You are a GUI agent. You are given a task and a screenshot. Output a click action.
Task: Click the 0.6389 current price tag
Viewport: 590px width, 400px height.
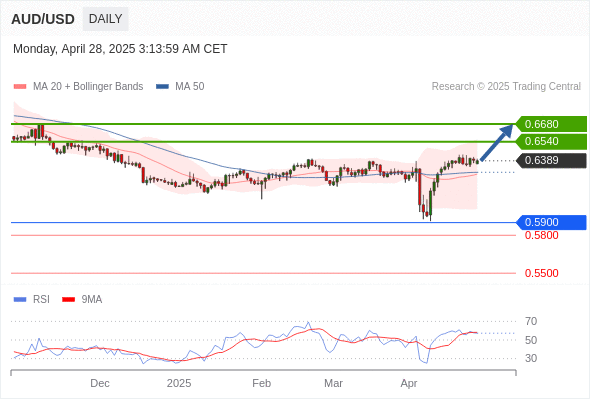[x=551, y=160]
